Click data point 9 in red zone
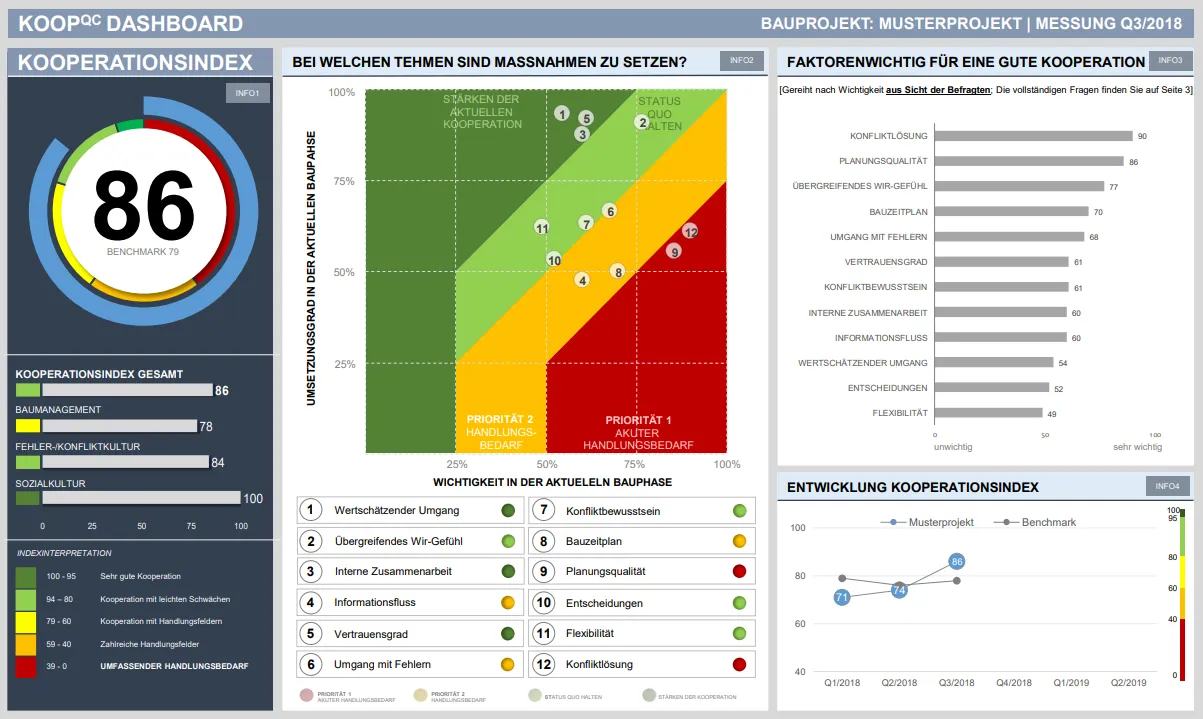The width and height of the screenshot is (1203, 719). [x=675, y=251]
